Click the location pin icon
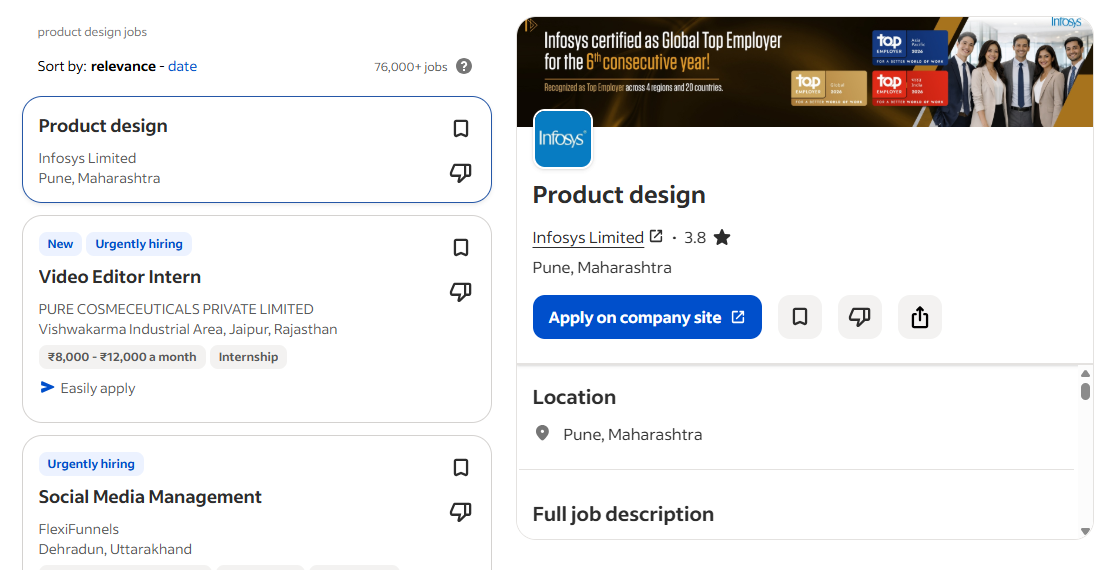This screenshot has width=1113, height=570. [x=542, y=433]
